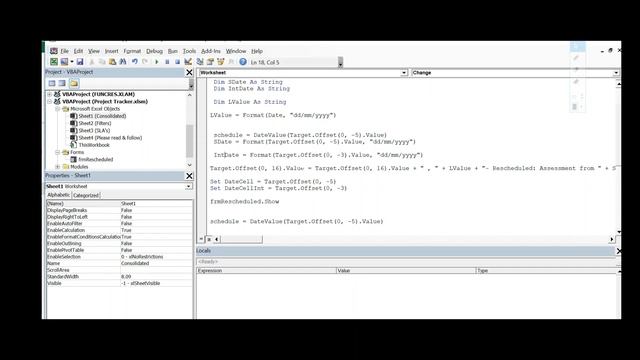Click the (Name) property value Sheet1

point(156,204)
